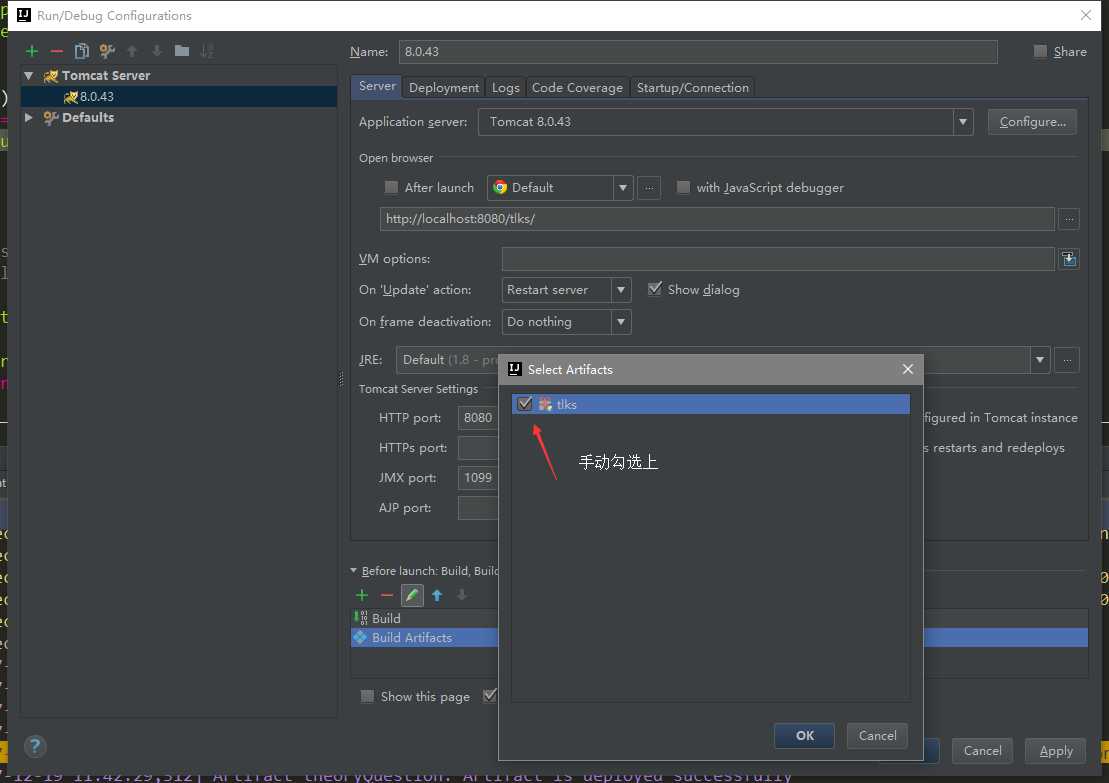Click the JMX port field 1099
This screenshot has height=783, width=1109.
click(478, 478)
